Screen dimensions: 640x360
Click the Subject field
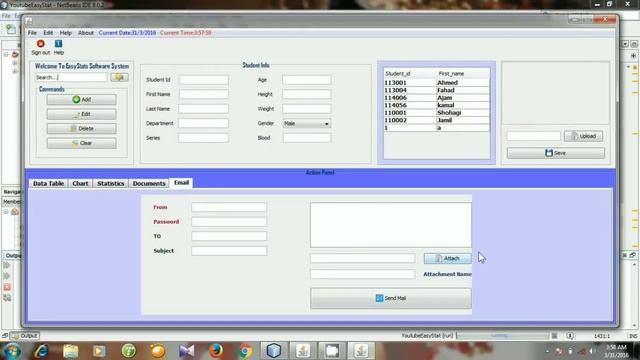[229, 251]
